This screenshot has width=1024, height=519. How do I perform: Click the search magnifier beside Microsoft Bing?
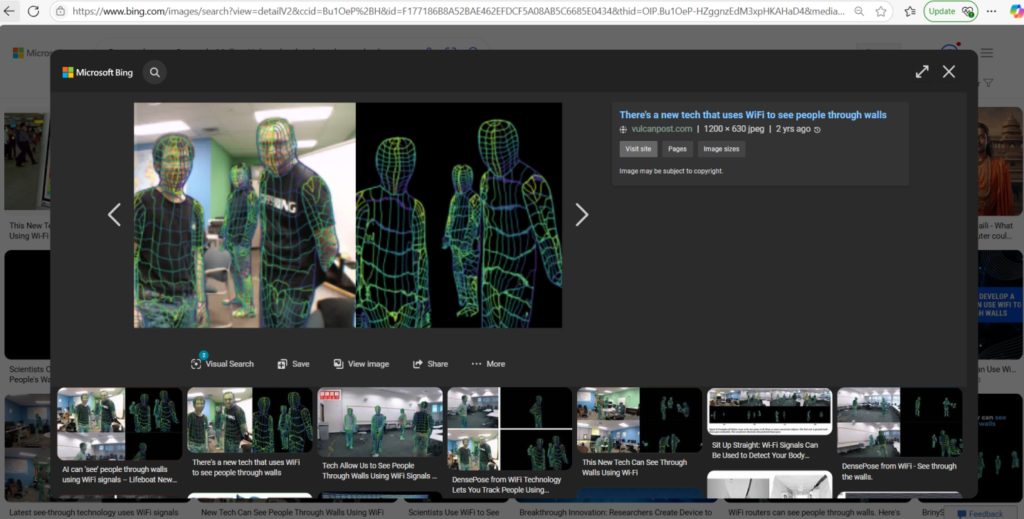point(154,72)
